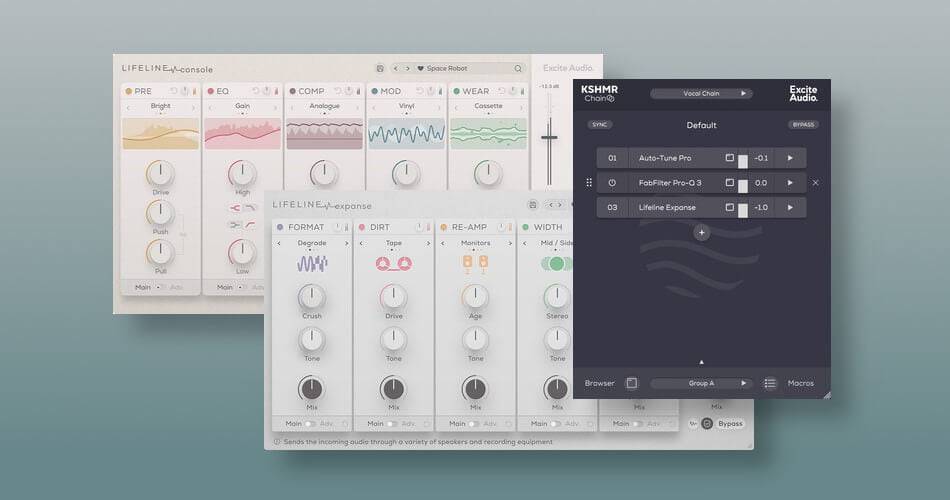Switch DIRT module Main/Adv toggle

pos(392,424)
